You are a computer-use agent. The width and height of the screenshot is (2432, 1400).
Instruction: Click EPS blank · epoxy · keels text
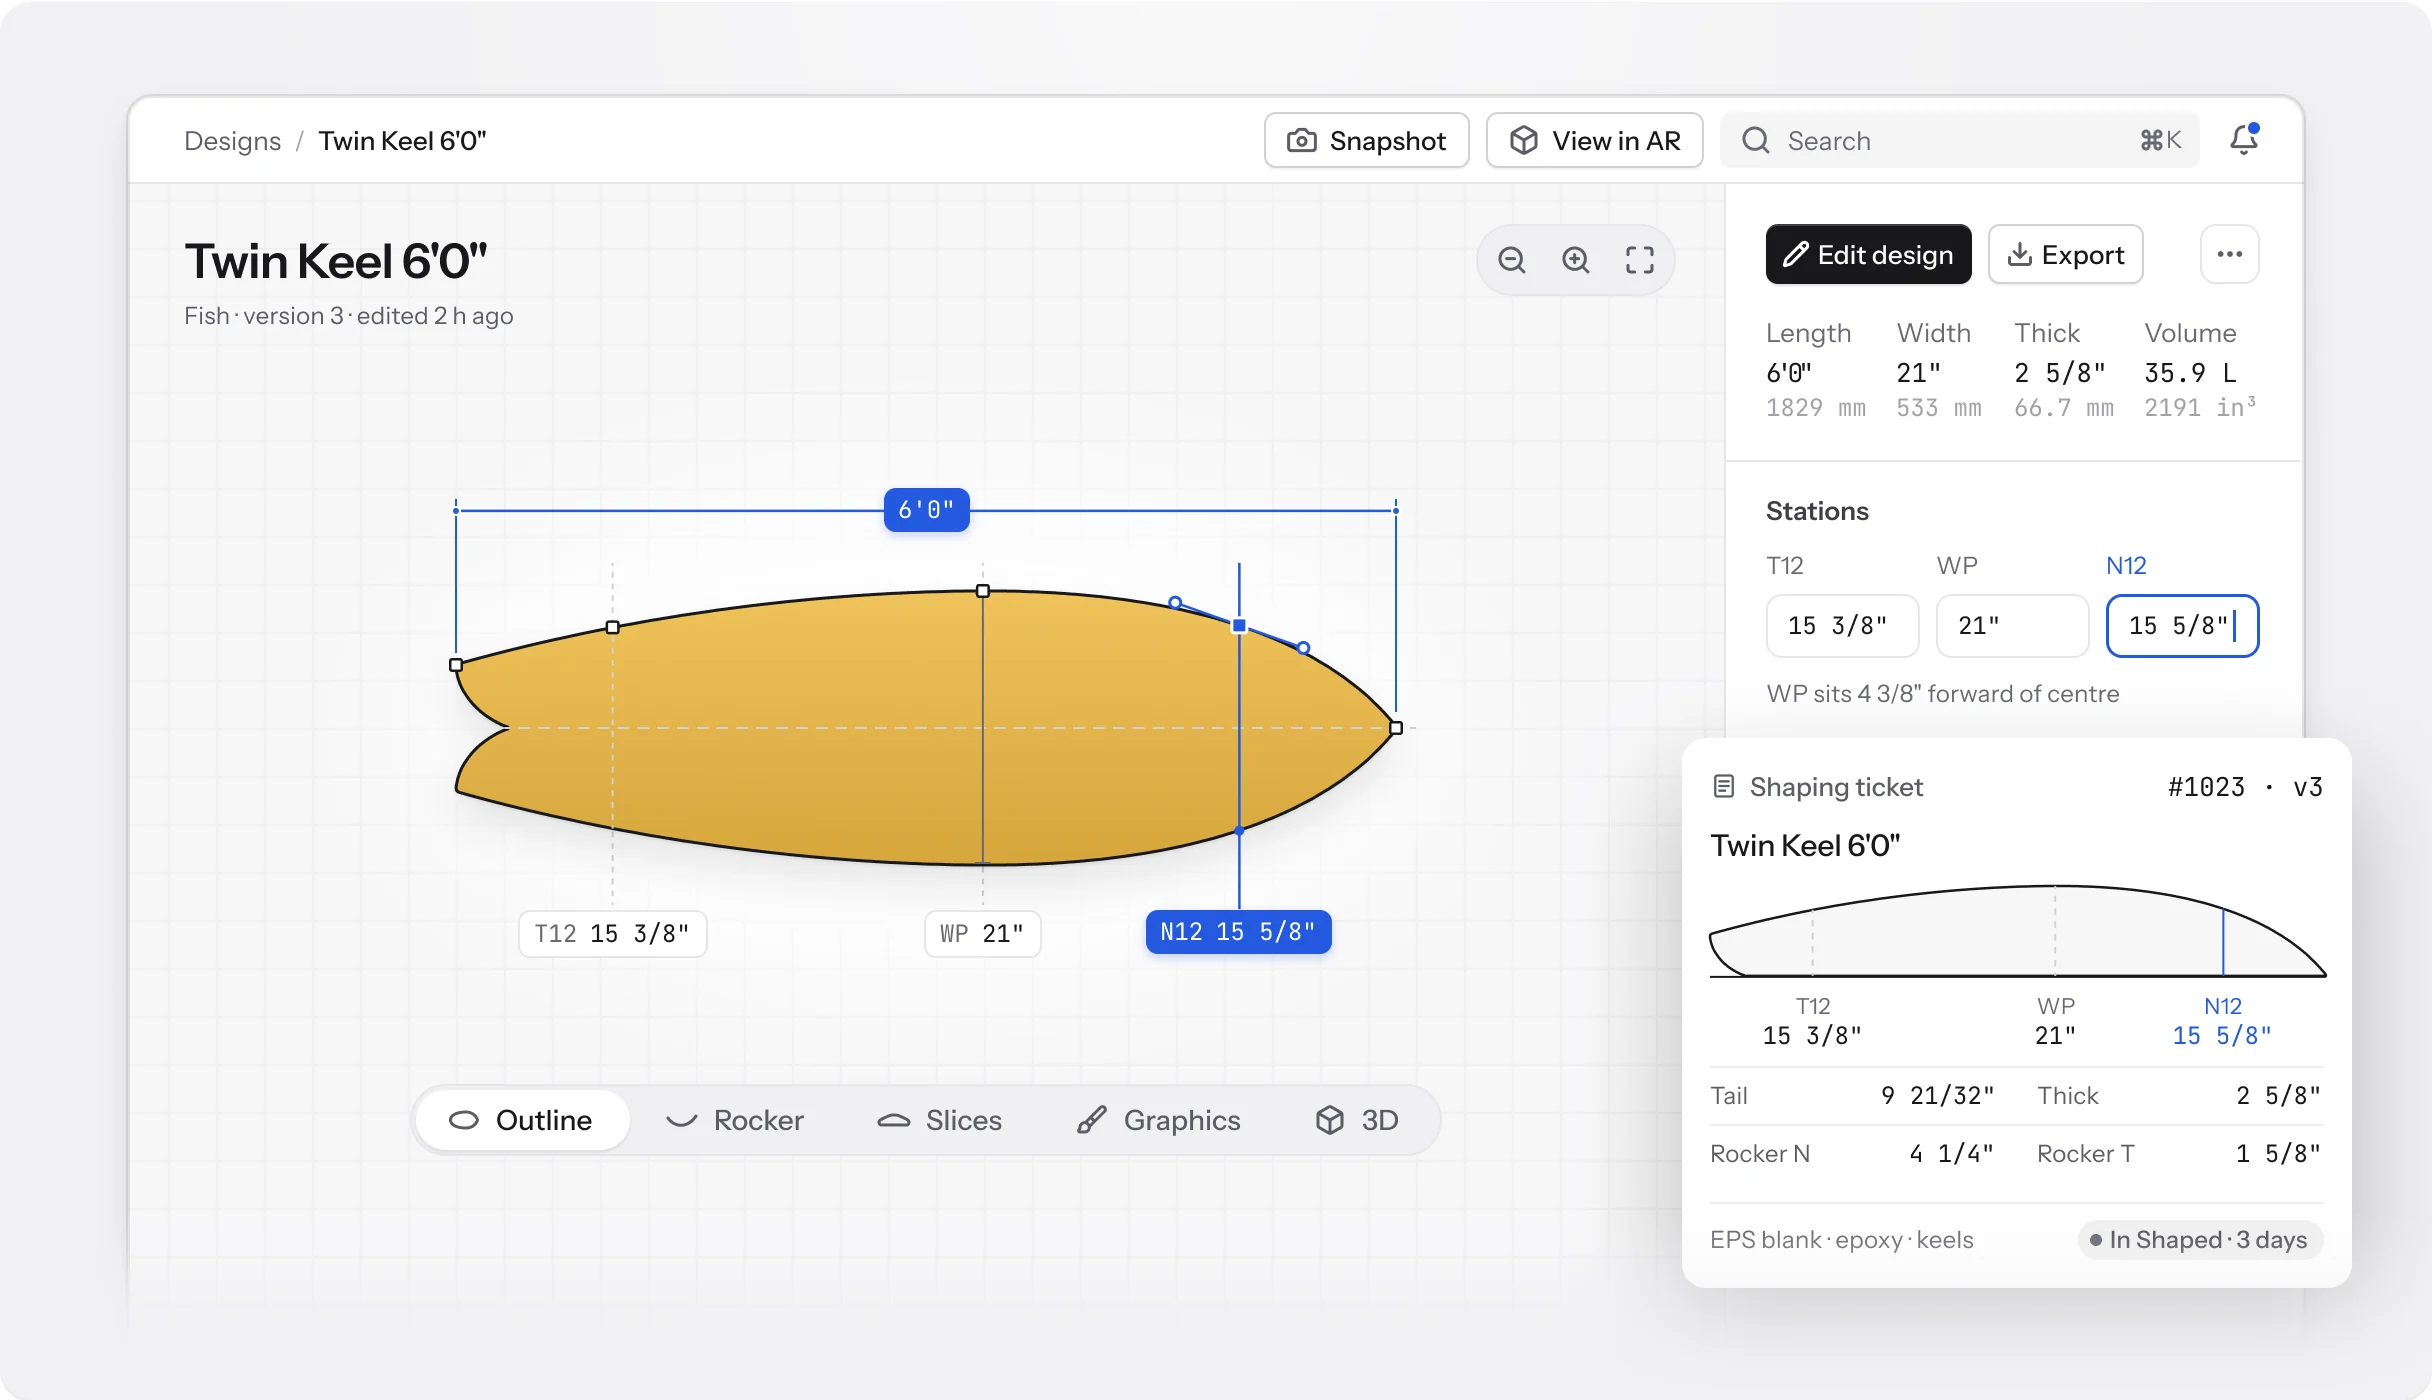[x=1842, y=1240]
